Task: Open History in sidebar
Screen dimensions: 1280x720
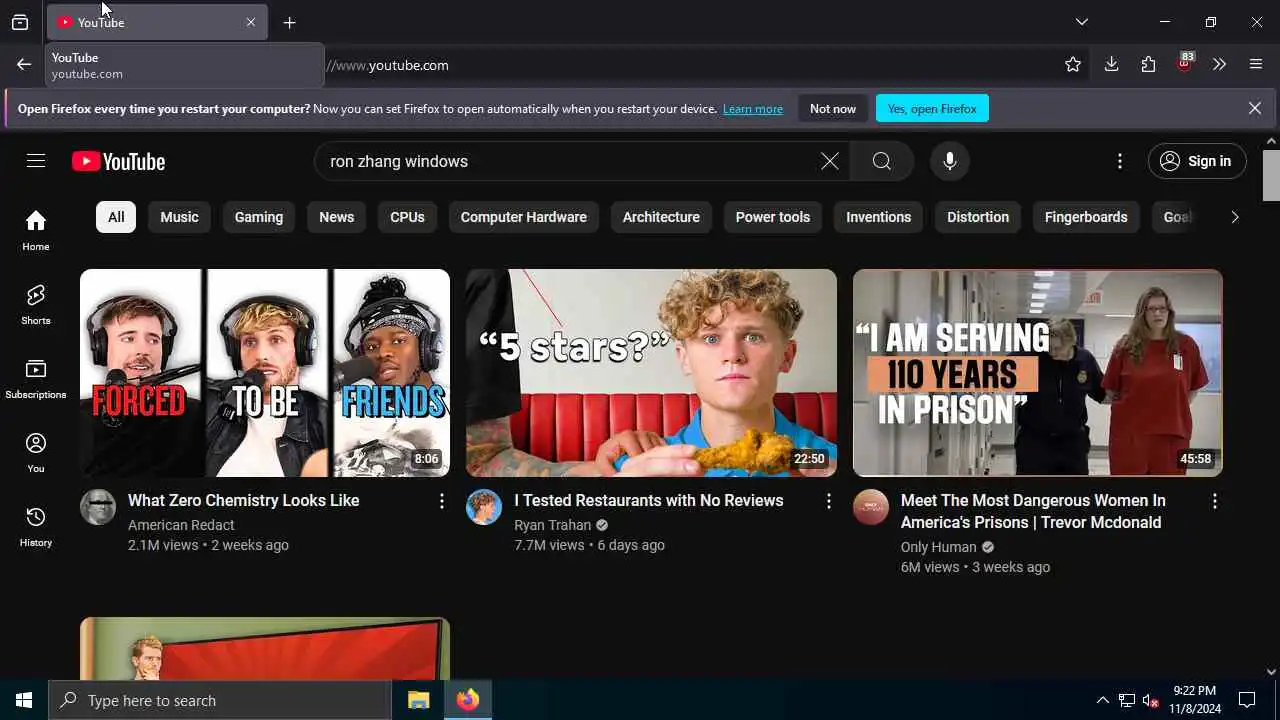Action: (36, 526)
